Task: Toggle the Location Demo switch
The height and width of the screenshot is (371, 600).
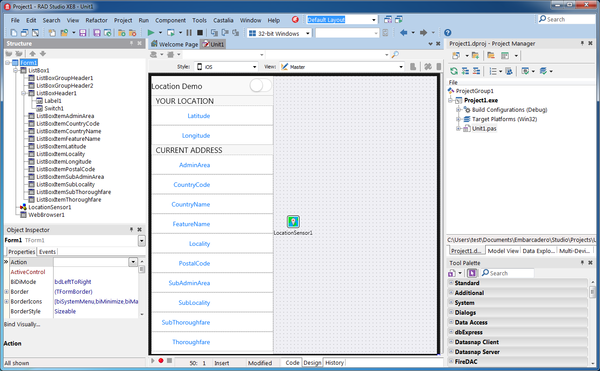Action: [x=261, y=85]
